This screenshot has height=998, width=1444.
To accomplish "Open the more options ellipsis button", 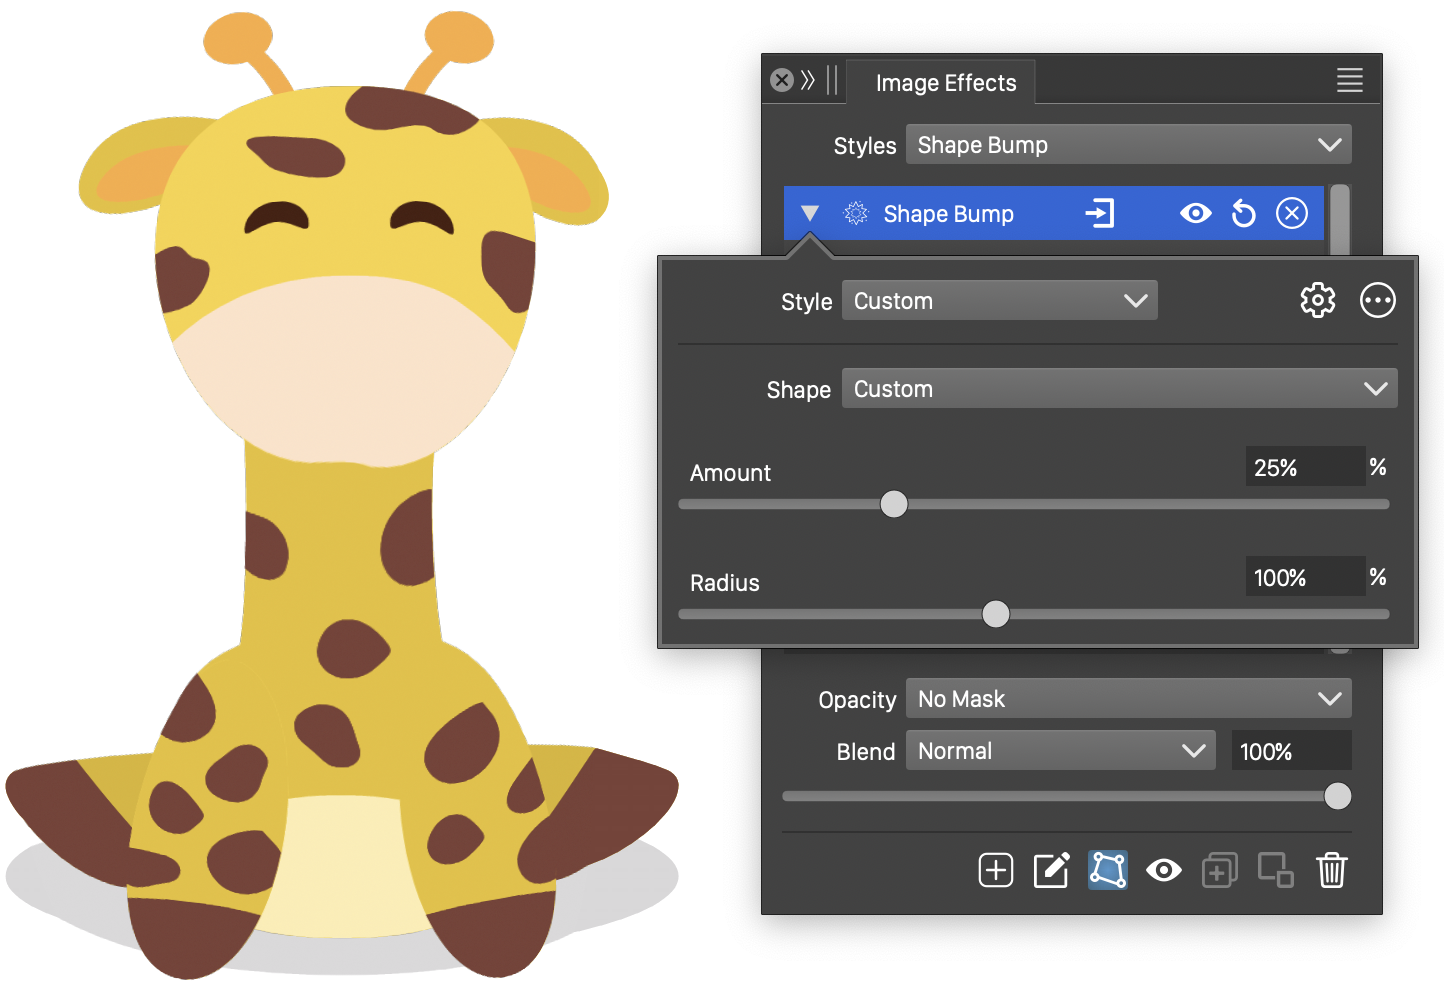I will point(1377,300).
